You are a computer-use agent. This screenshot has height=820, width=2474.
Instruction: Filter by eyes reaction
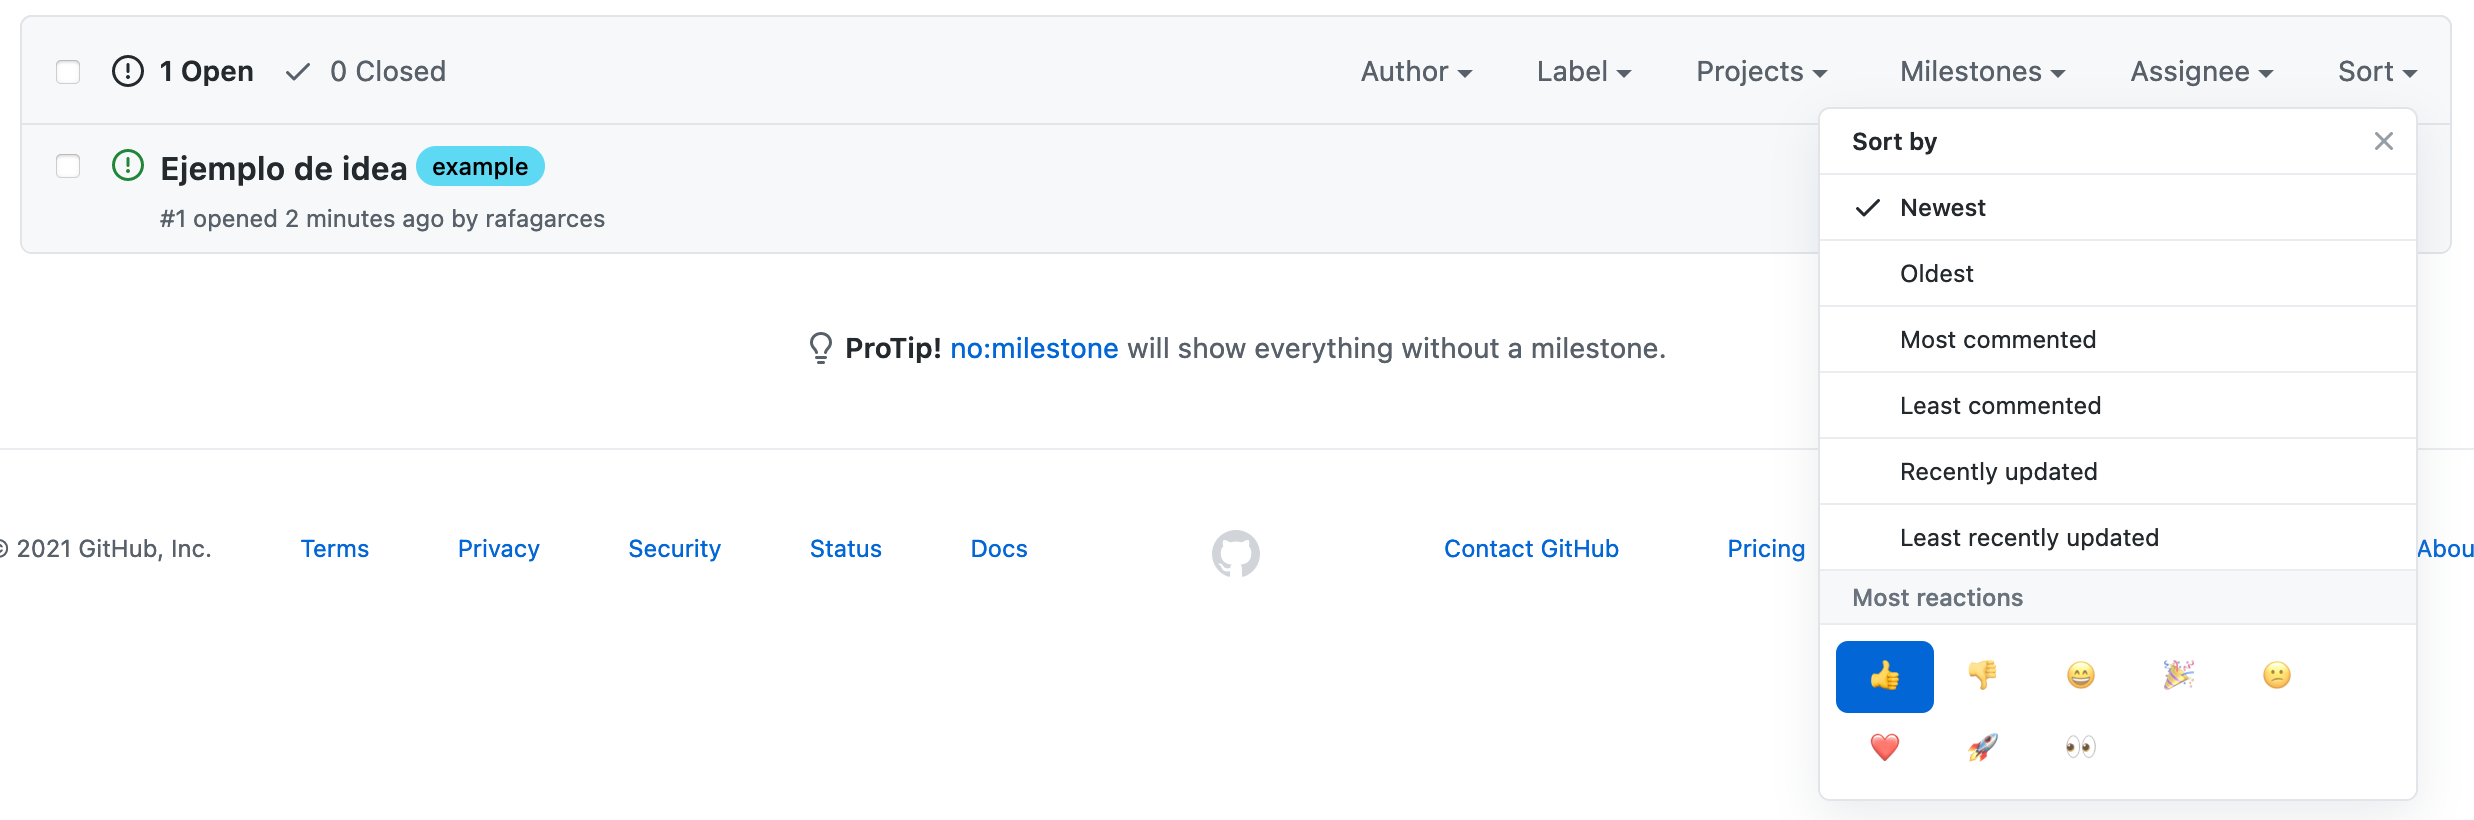(2080, 747)
